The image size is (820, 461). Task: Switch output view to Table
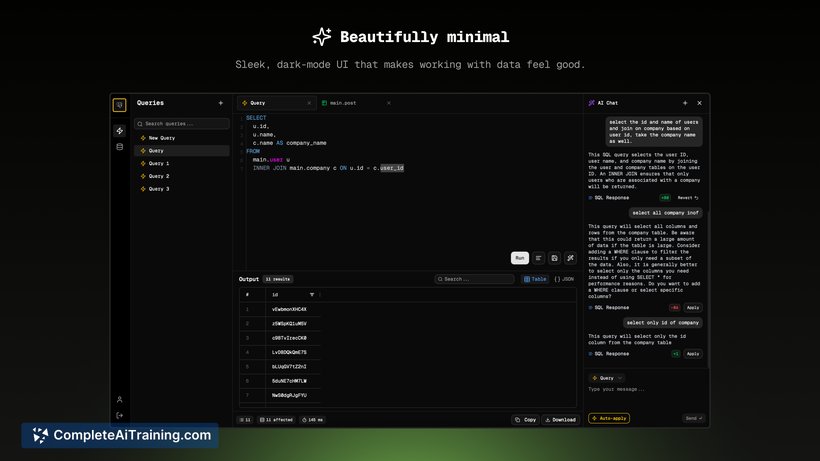click(x=536, y=279)
